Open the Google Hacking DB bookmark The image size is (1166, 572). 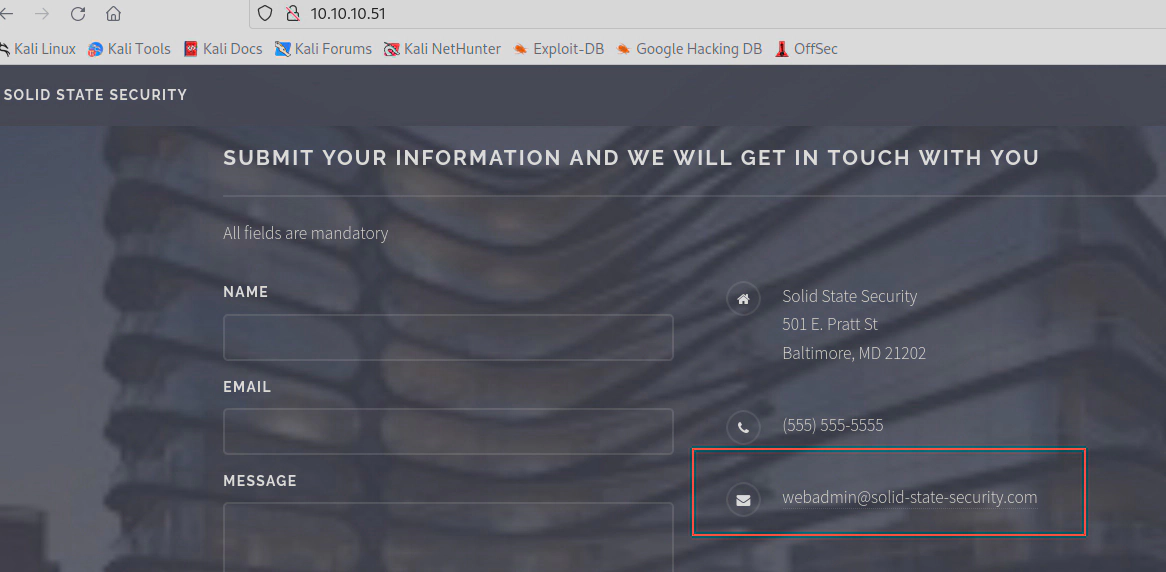(689, 49)
